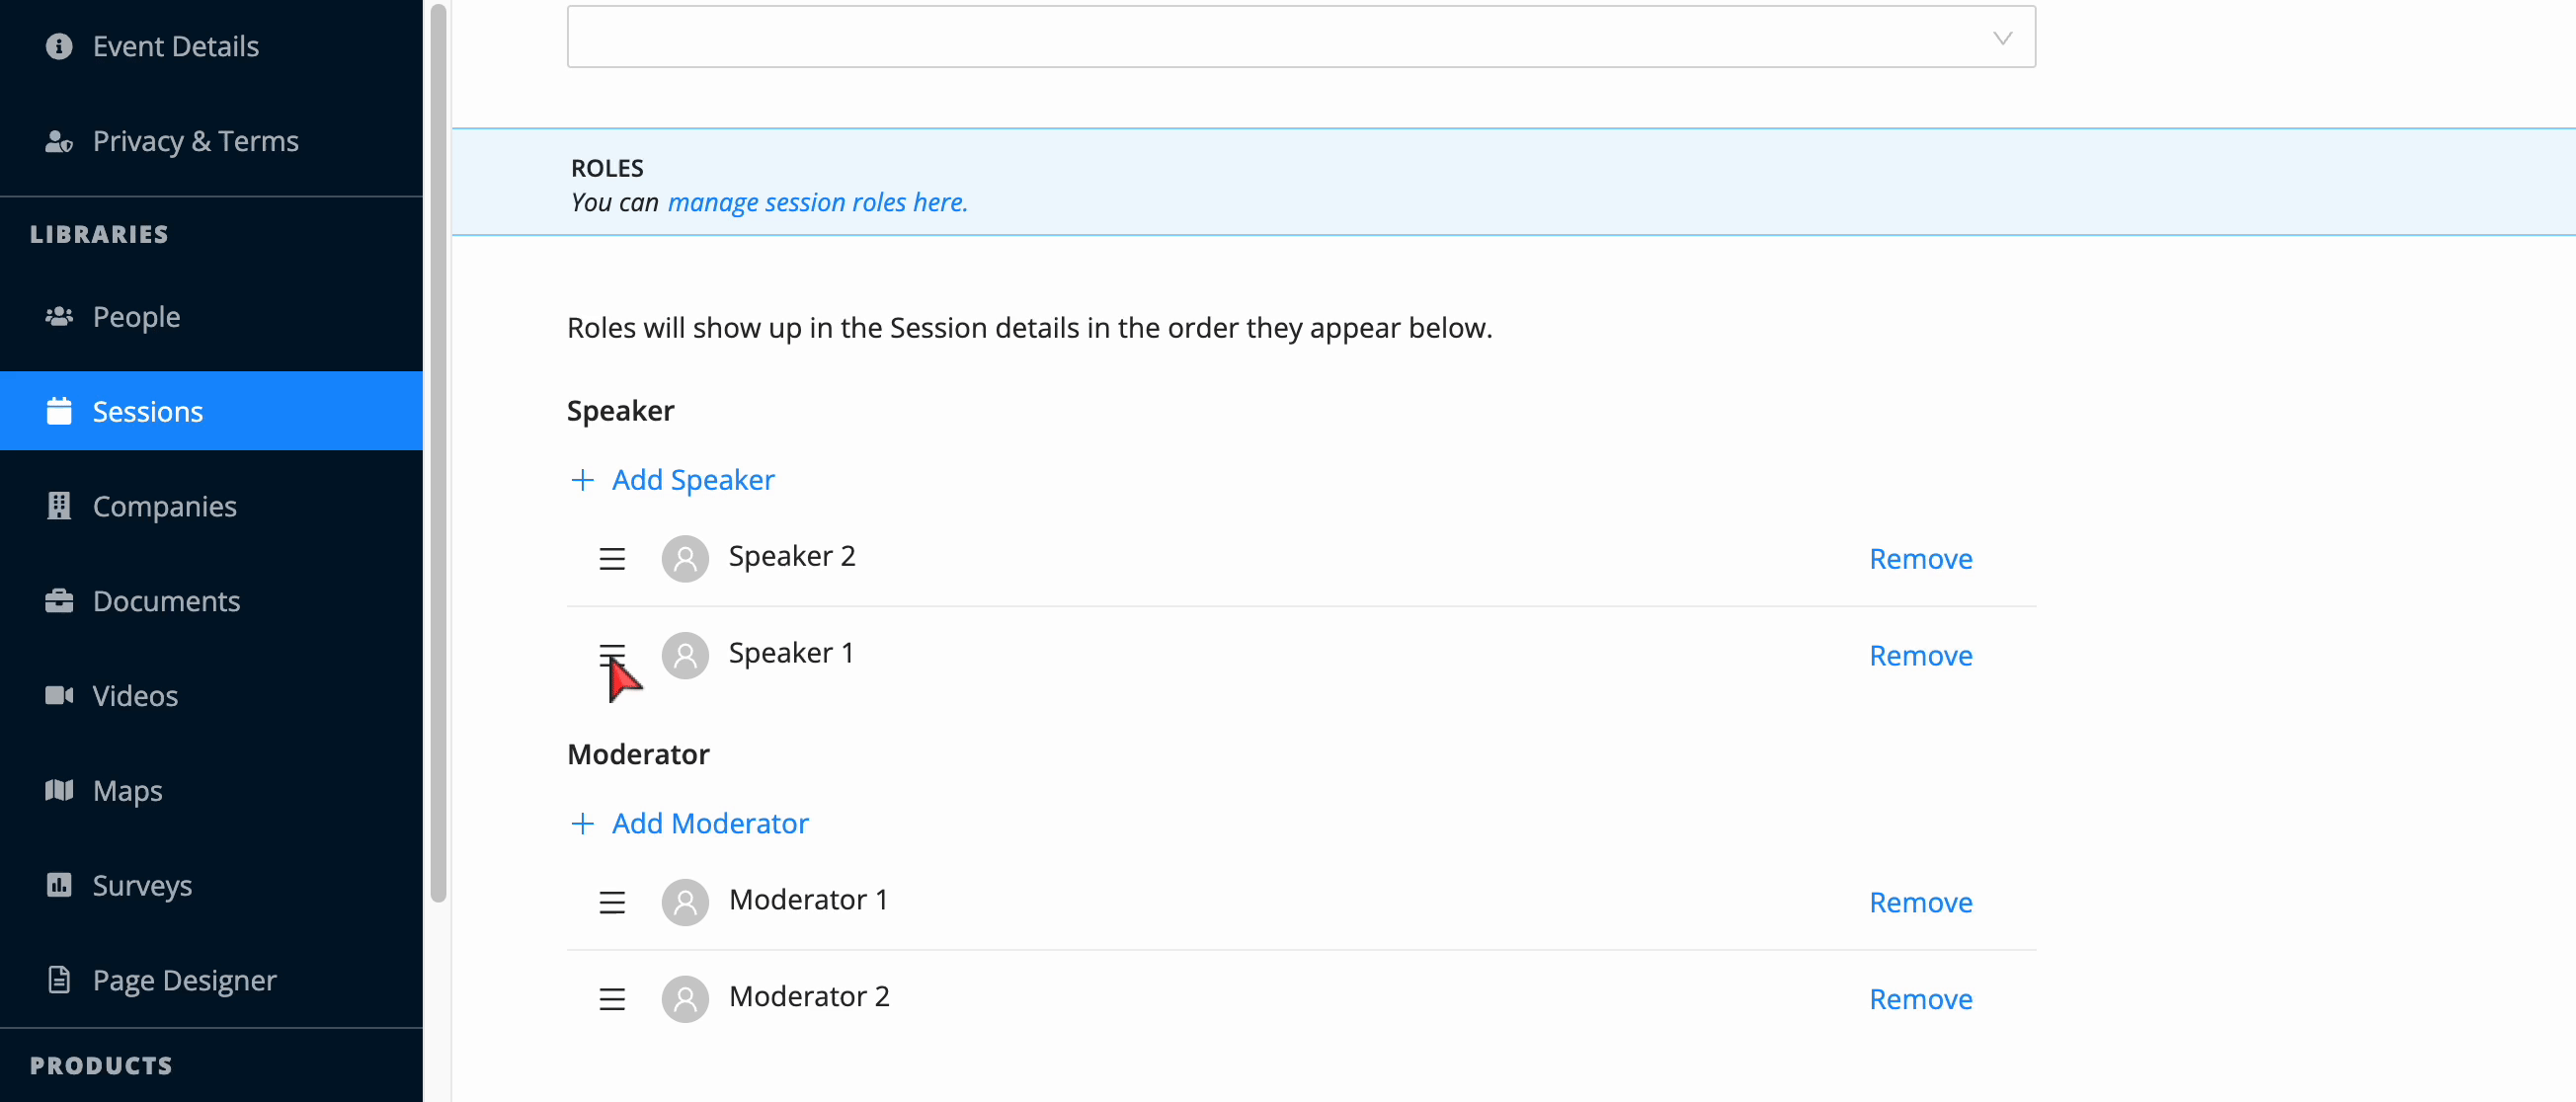Select the Sessions tab in Libraries
The image size is (2576, 1102).
(148, 411)
